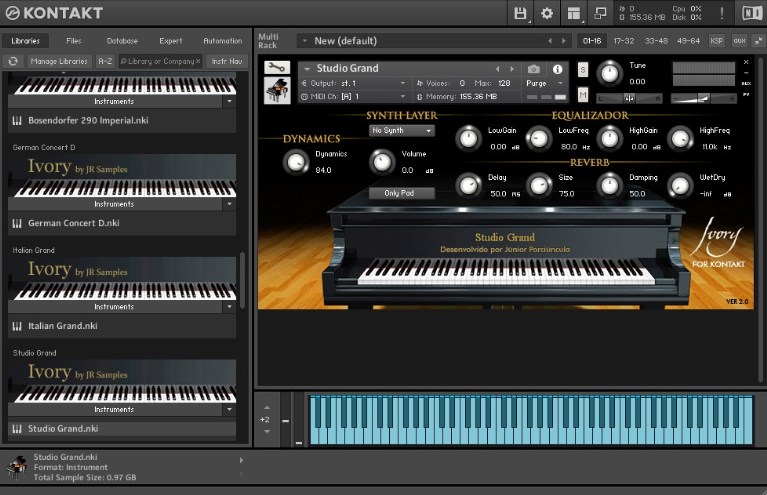Expand Italian Grand Instruments dropdown
Viewport: 767px width, 495px height.
(229, 306)
